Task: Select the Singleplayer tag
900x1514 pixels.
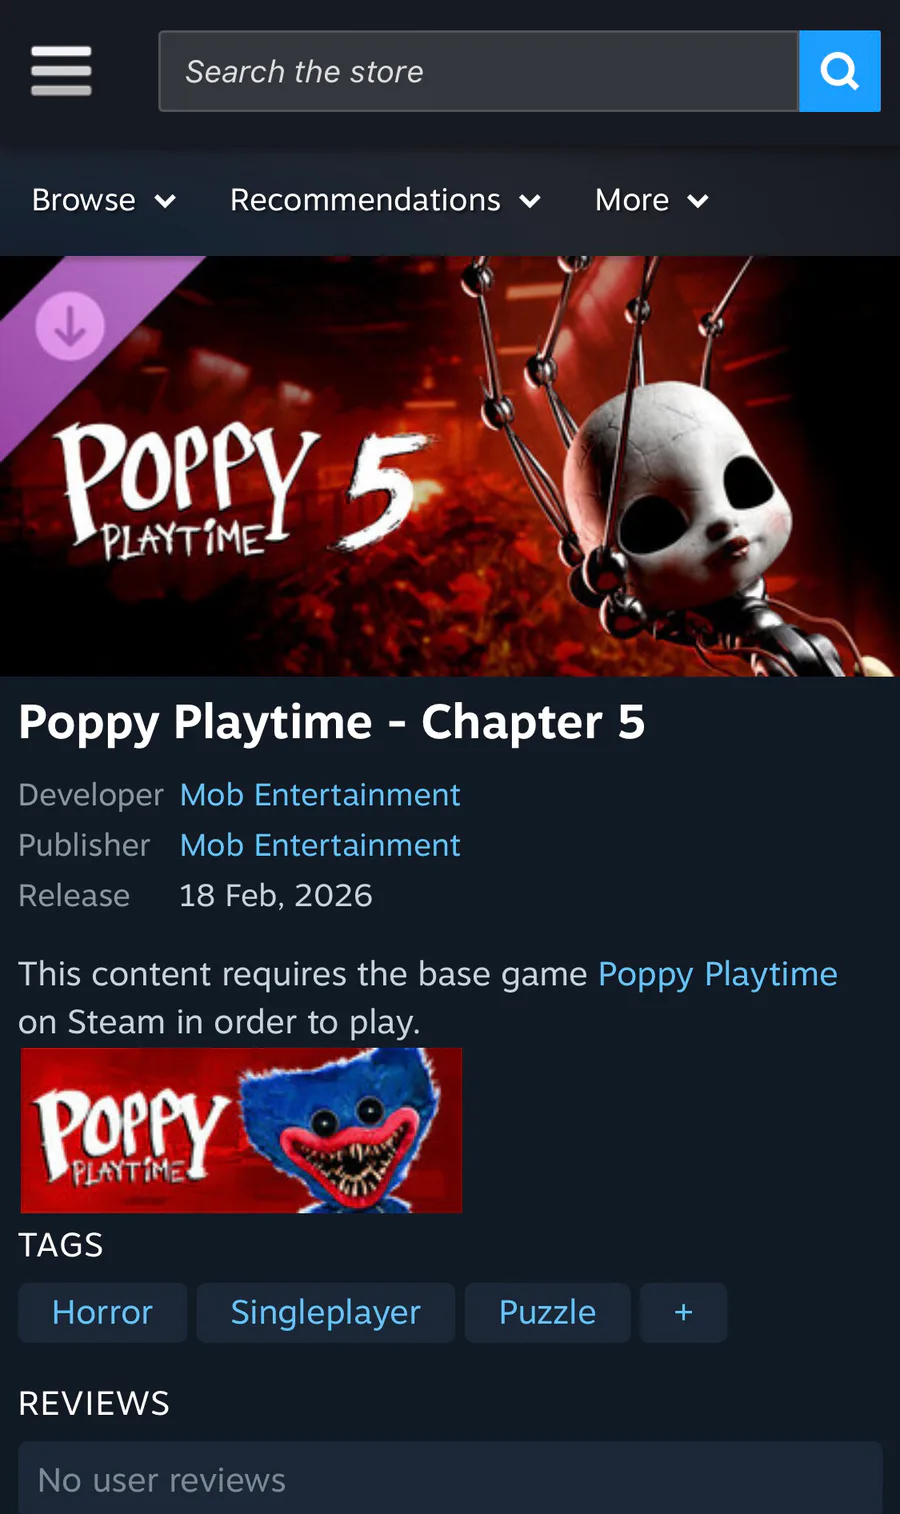Action: [326, 1312]
